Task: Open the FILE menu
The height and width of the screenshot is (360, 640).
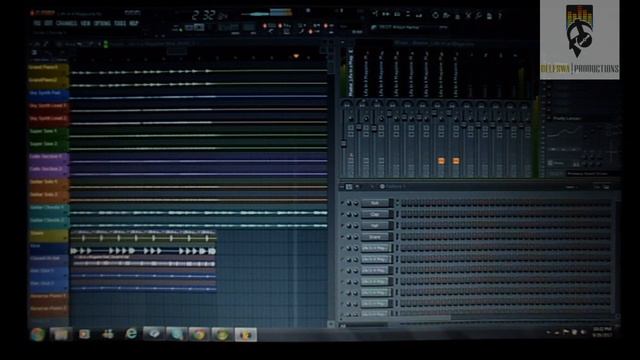Action: pyautogui.click(x=37, y=24)
